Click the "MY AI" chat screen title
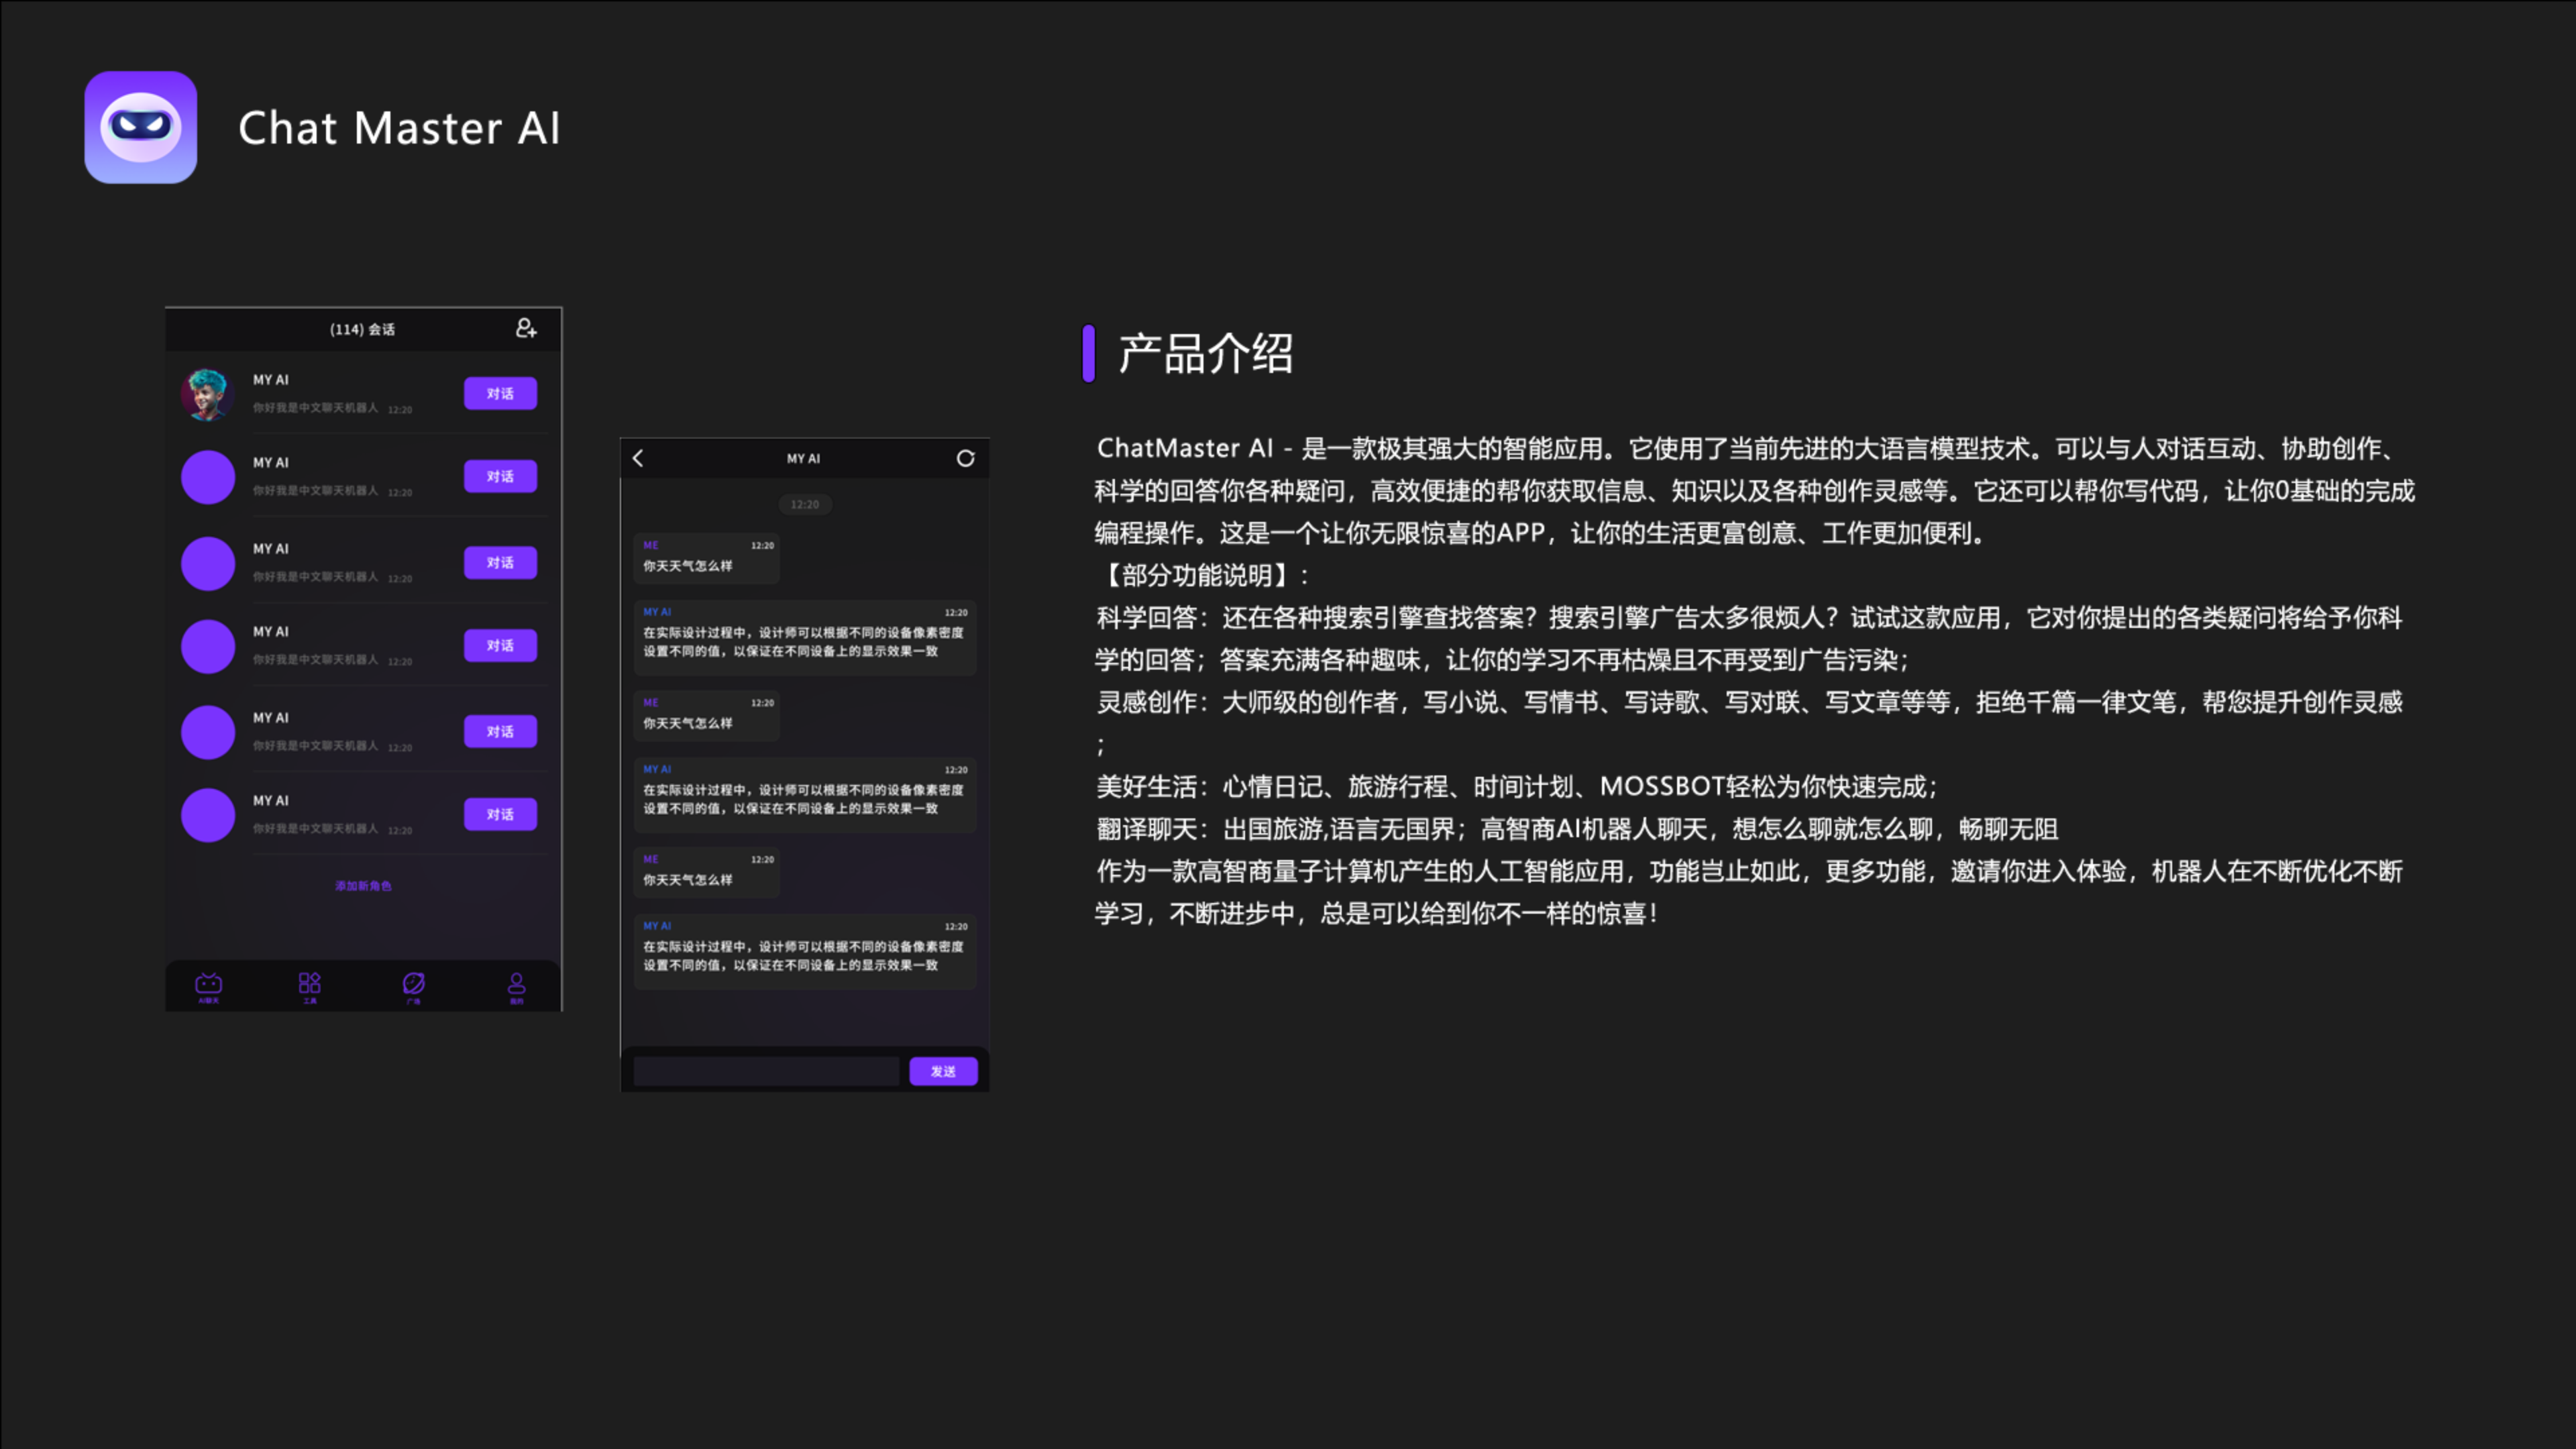Screen dimensions: 2576x1449 [803, 459]
